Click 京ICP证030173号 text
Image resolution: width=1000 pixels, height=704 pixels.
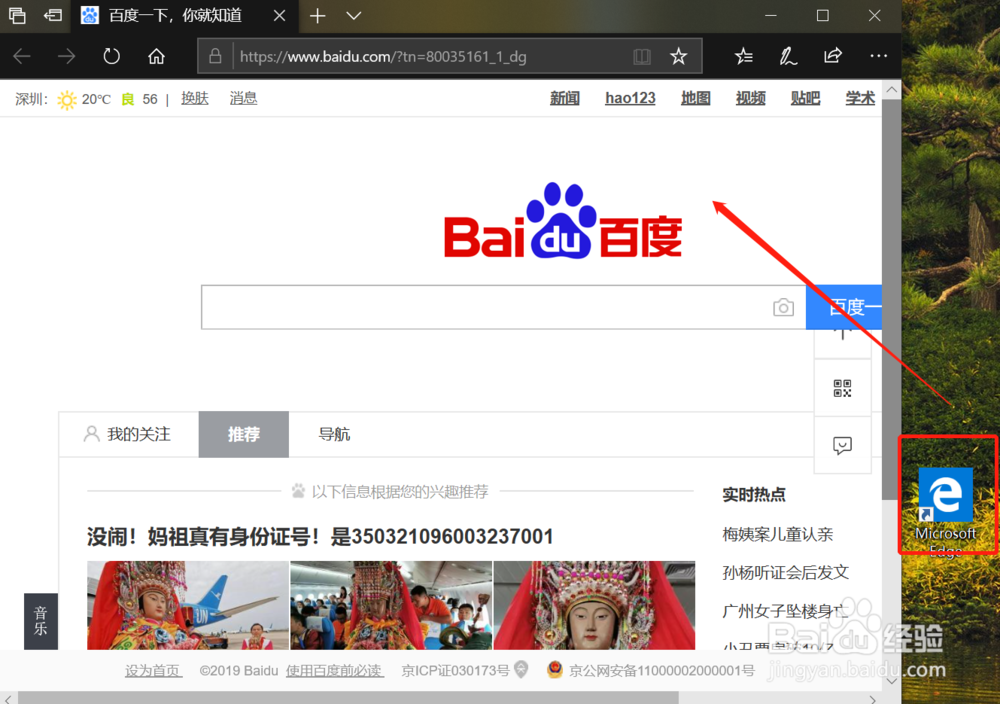pyautogui.click(x=455, y=671)
